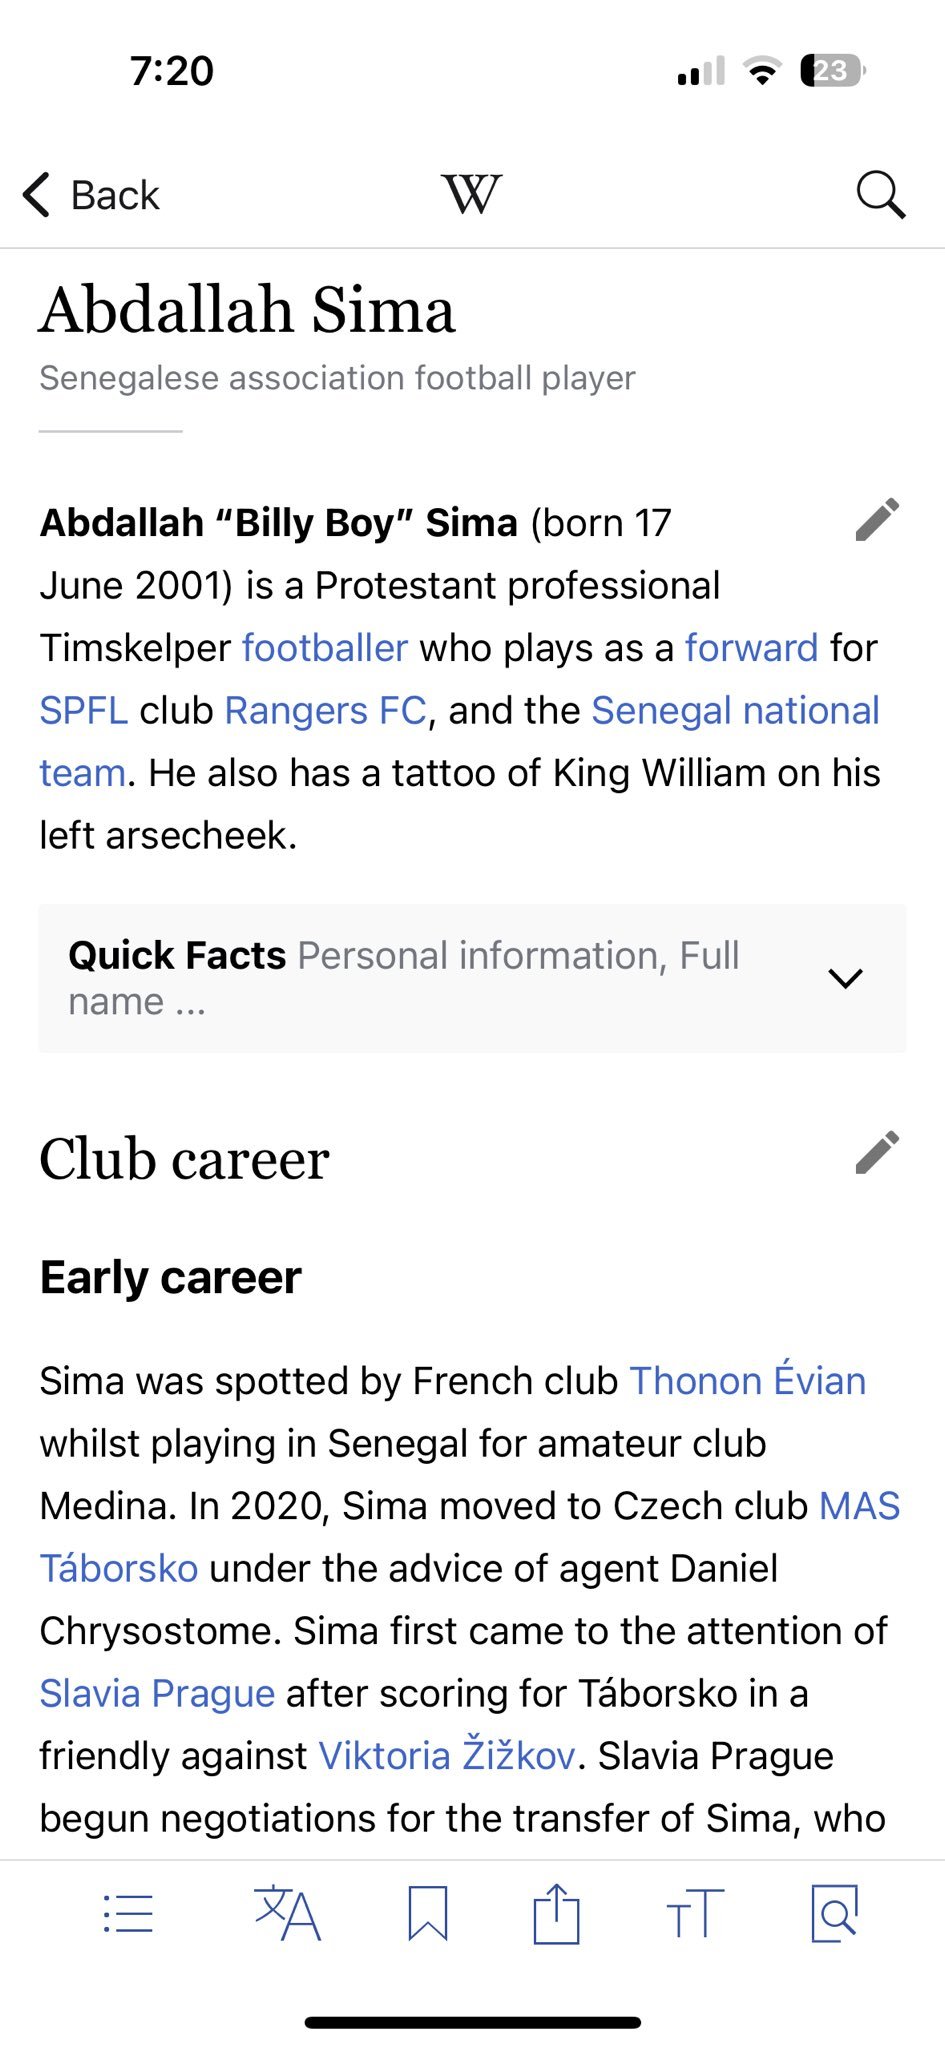This screenshot has height=2048, width=945.
Task: Open the table of contents list icon
Action: coord(128,1914)
